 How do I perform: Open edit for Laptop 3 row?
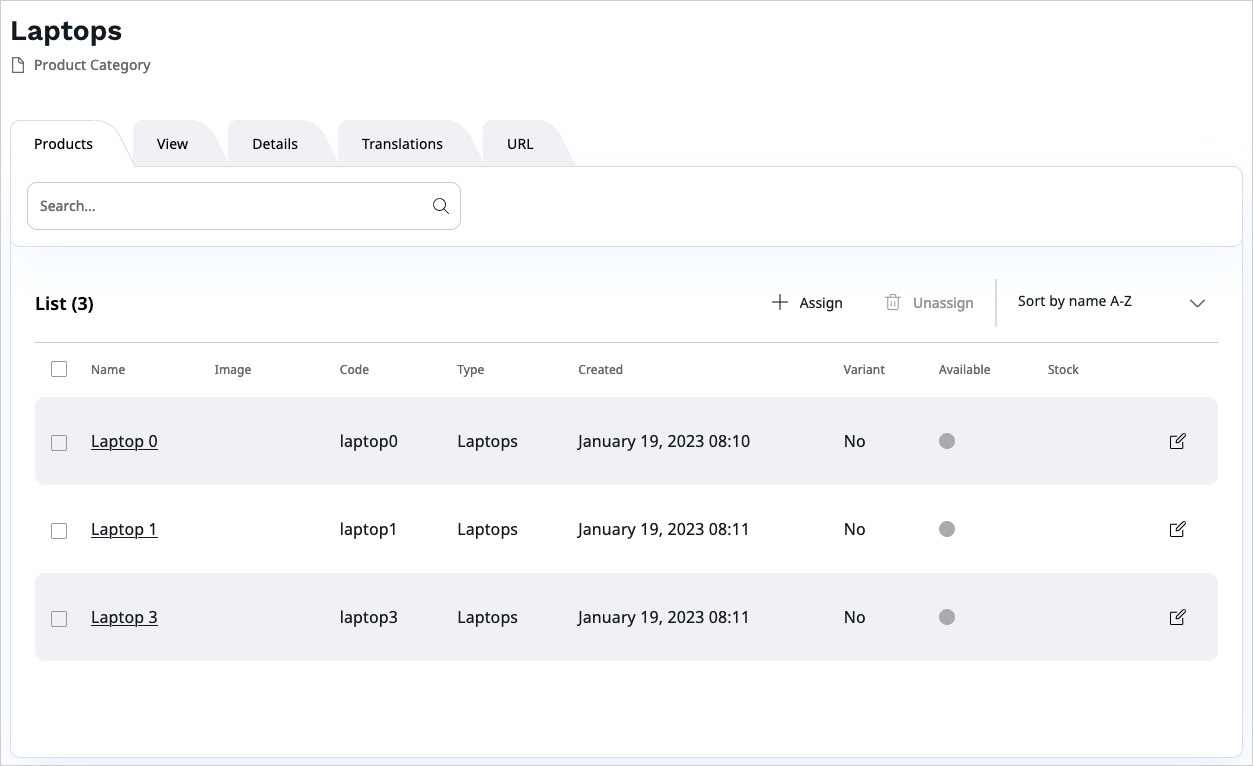[1177, 617]
